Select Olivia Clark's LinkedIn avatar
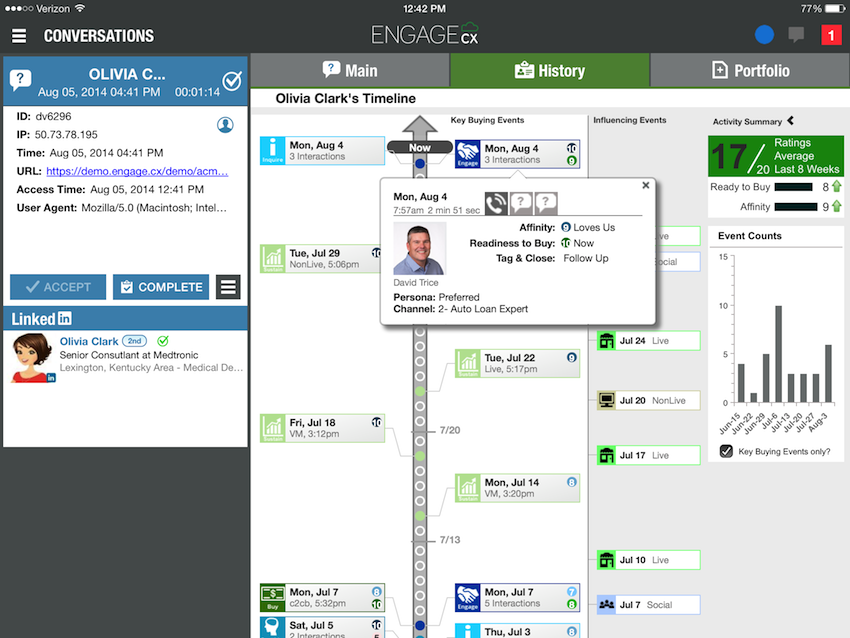850x638 pixels. pos(33,358)
